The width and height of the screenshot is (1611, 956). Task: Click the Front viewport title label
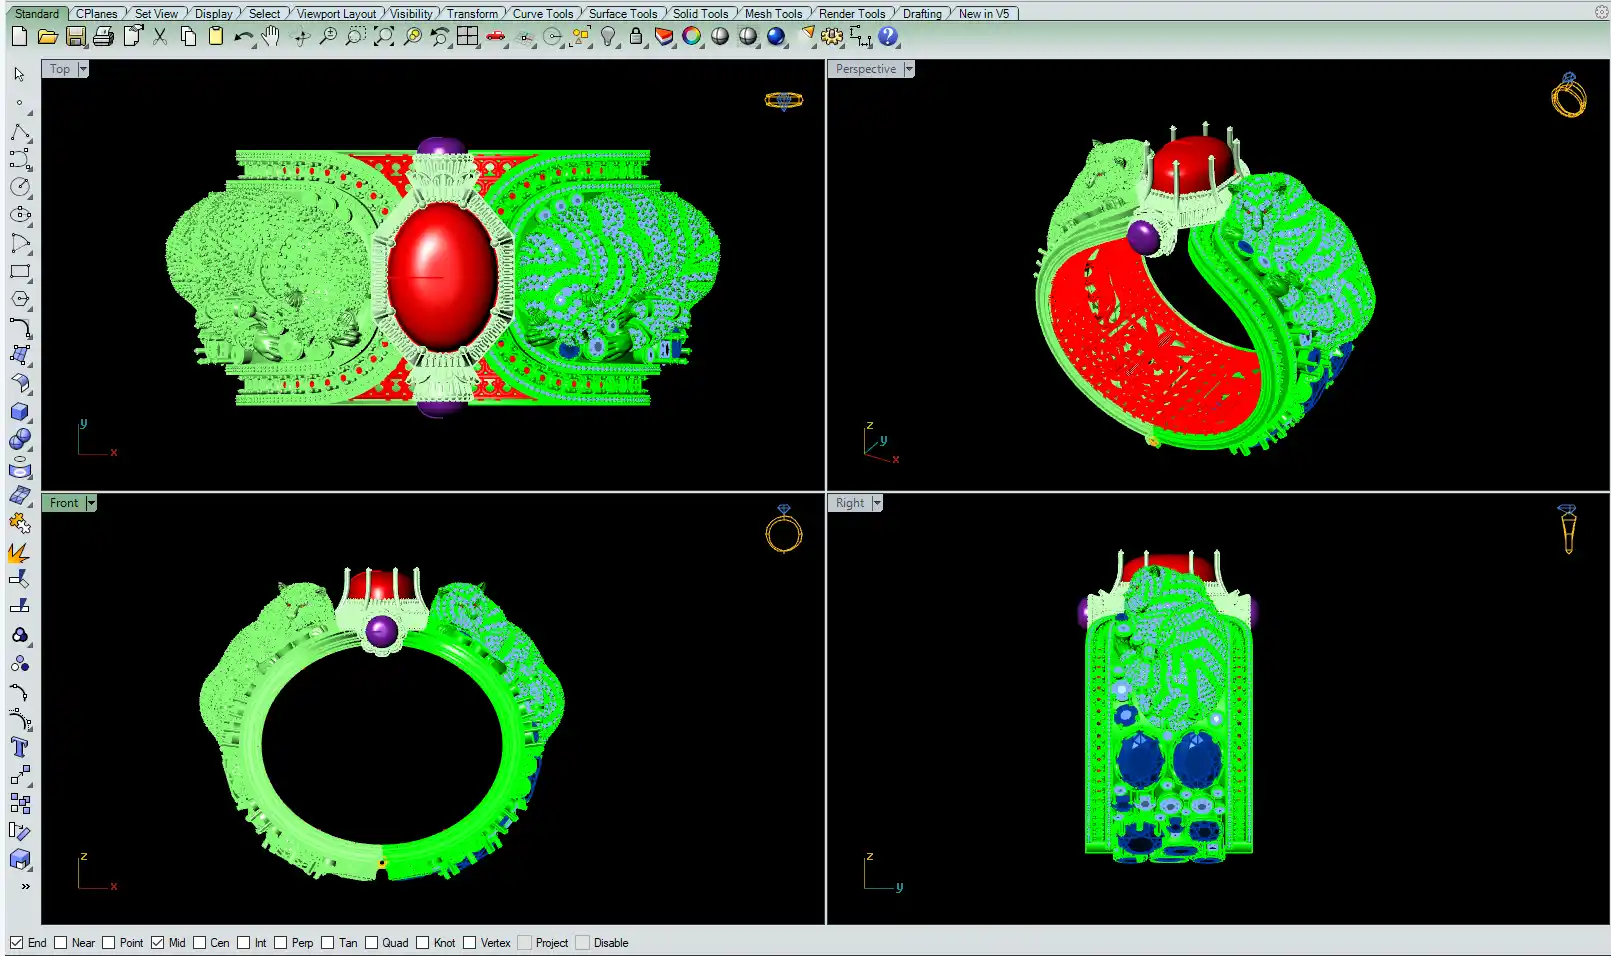[63, 503]
